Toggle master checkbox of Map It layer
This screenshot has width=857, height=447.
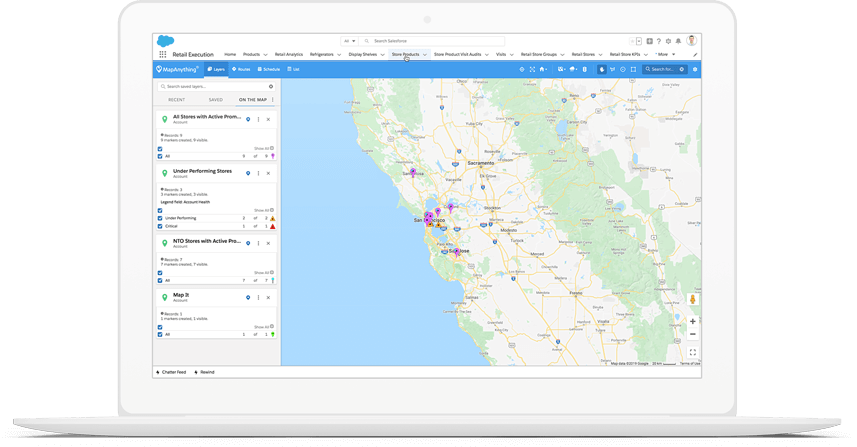click(160, 327)
